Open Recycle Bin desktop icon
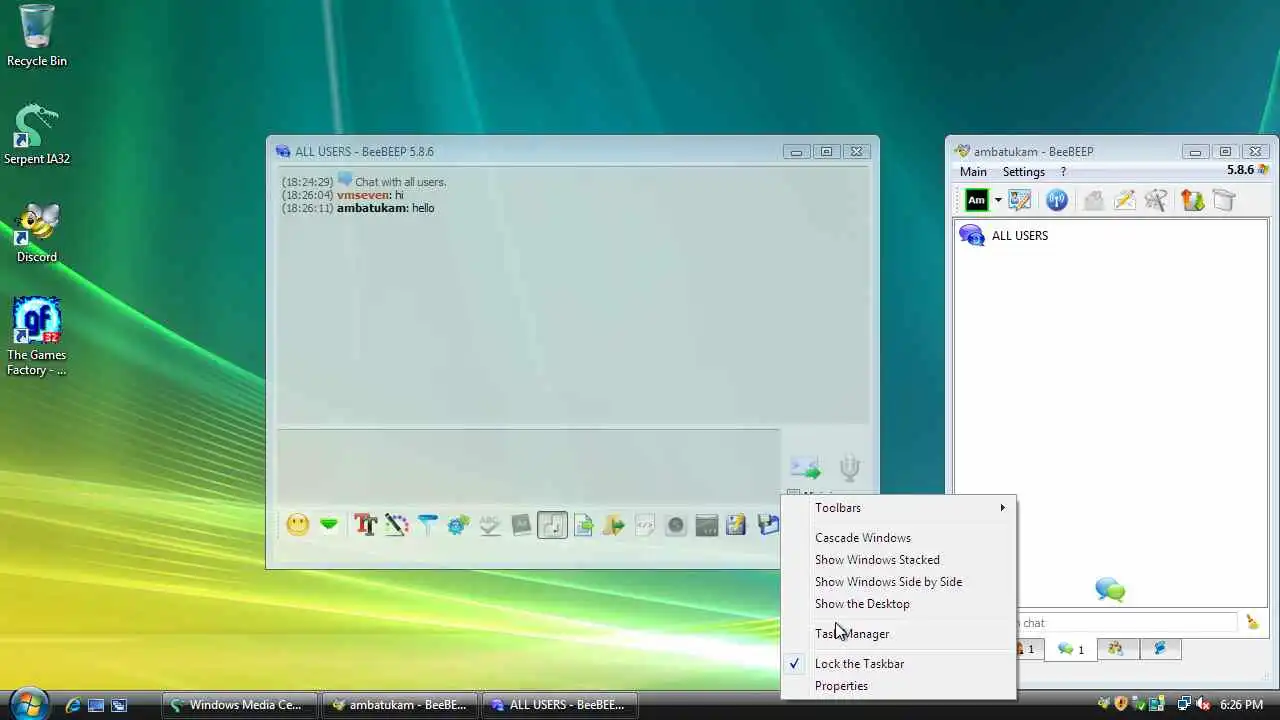The height and width of the screenshot is (720, 1280). point(37,36)
